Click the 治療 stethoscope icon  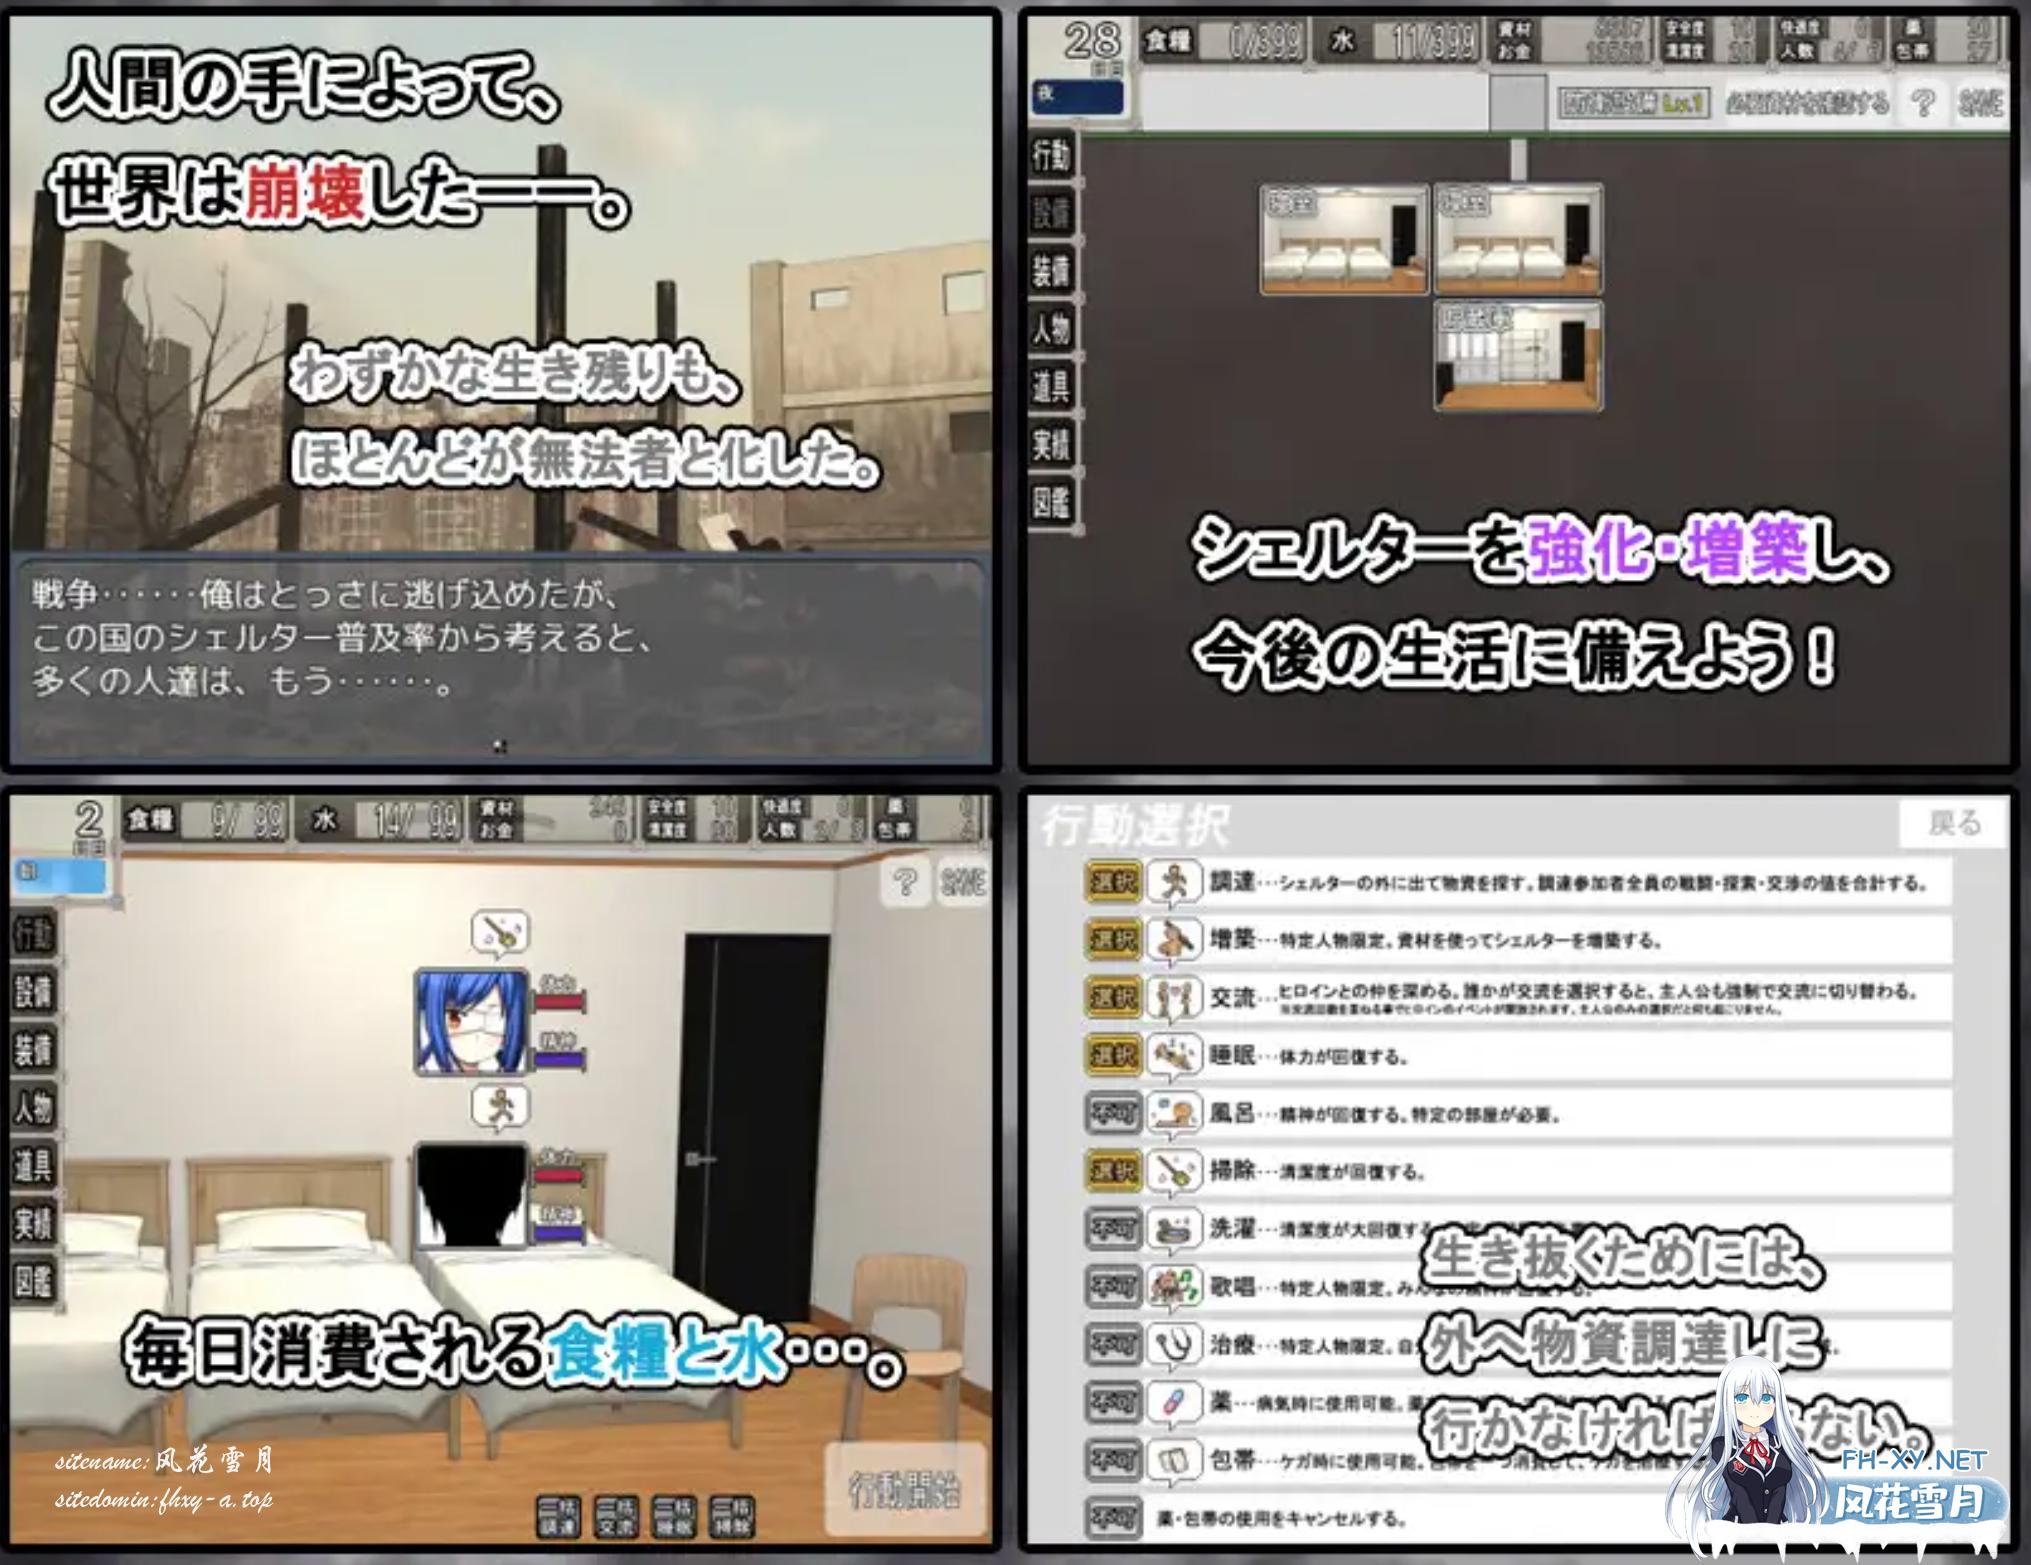coord(1173,1345)
